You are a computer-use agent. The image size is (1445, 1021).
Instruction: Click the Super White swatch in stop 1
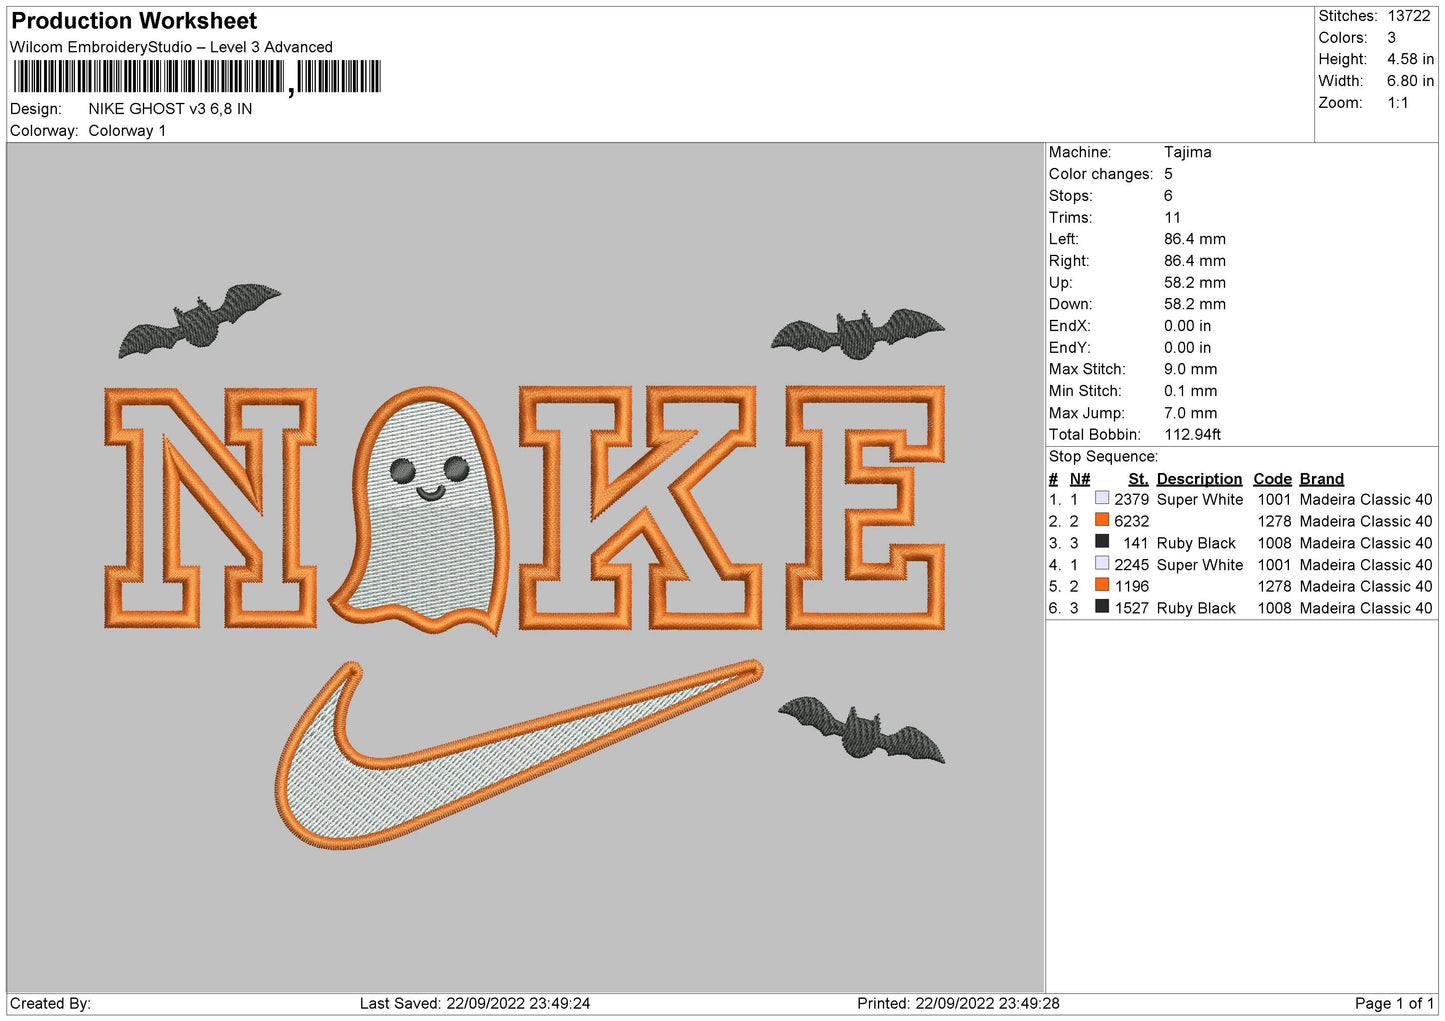1101,498
